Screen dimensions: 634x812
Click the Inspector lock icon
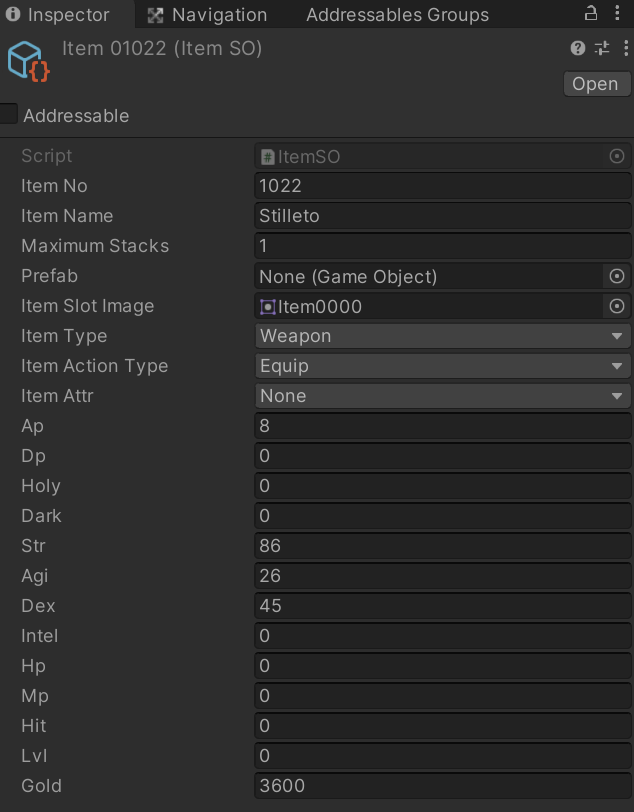point(591,13)
